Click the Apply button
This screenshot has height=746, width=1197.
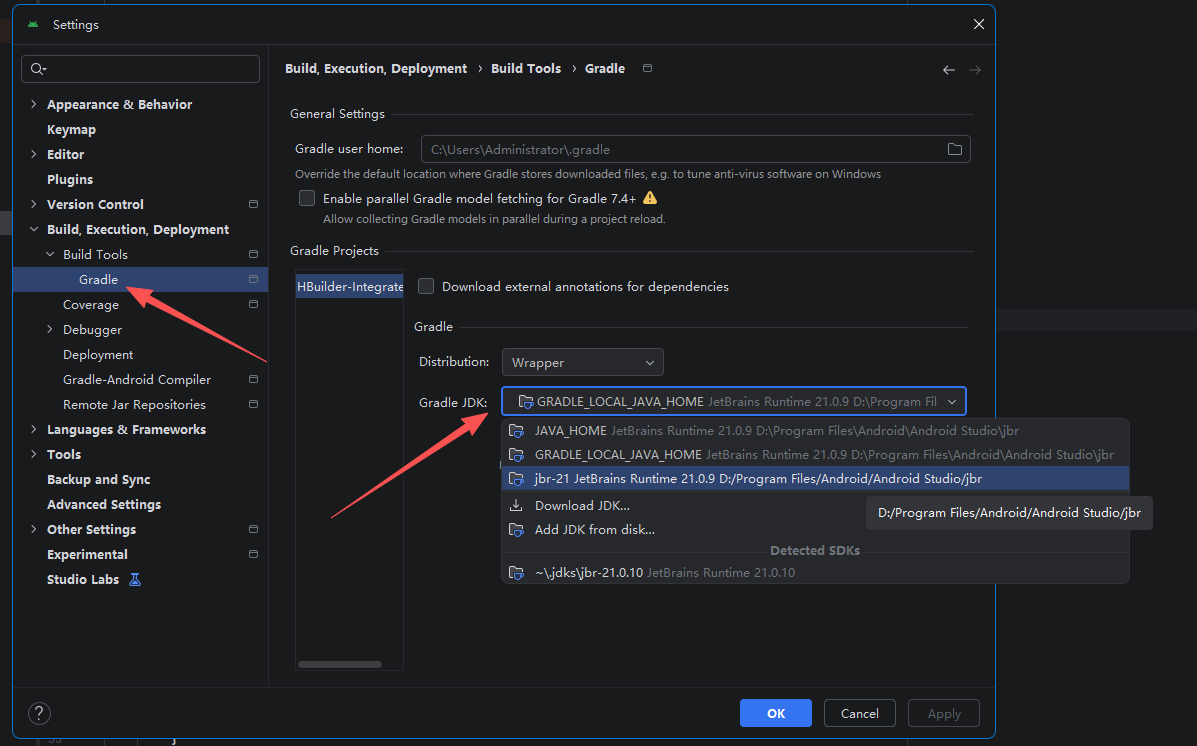coord(944,713)
